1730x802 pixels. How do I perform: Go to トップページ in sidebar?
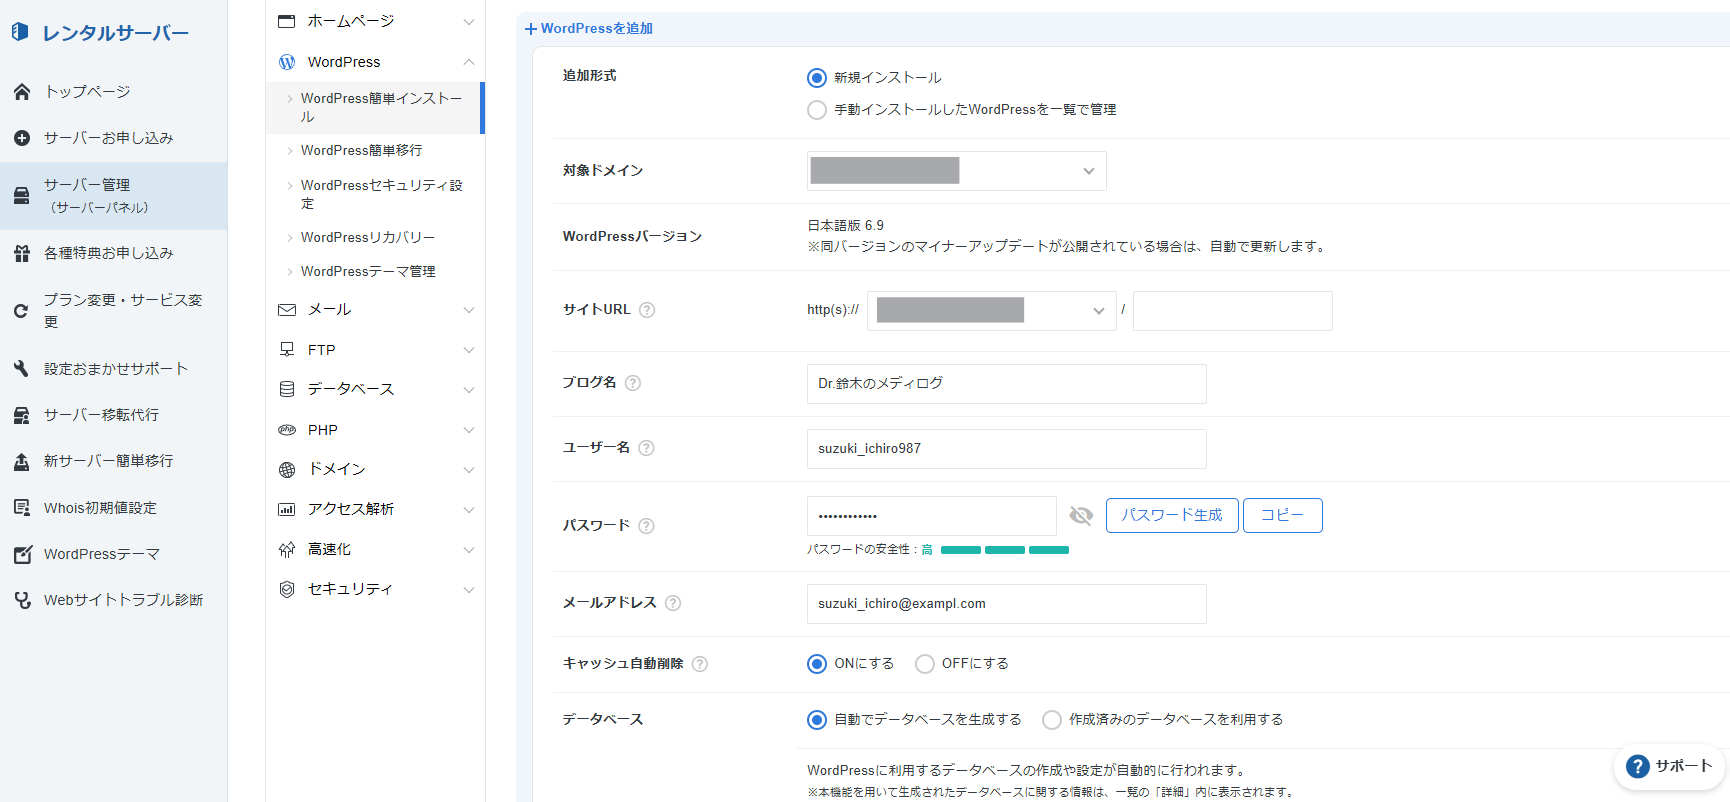click(x=87, y=92)
